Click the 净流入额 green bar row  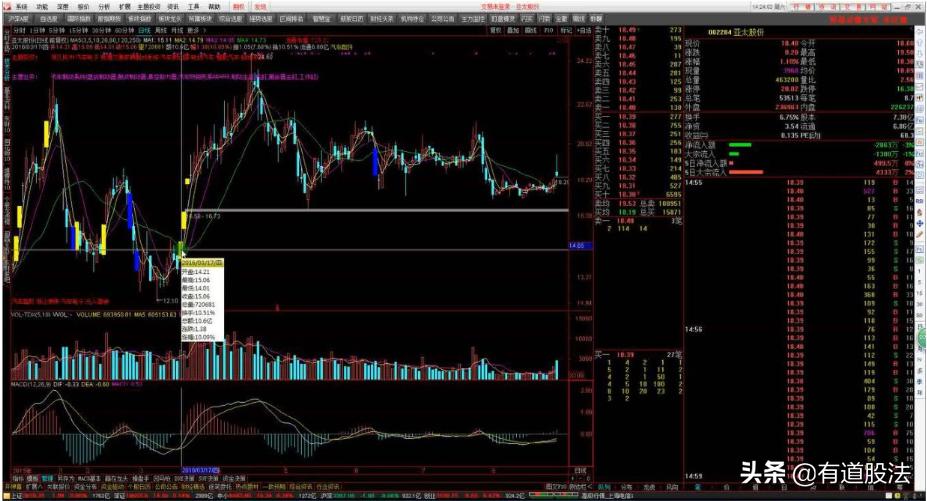[x=798, y=144]
